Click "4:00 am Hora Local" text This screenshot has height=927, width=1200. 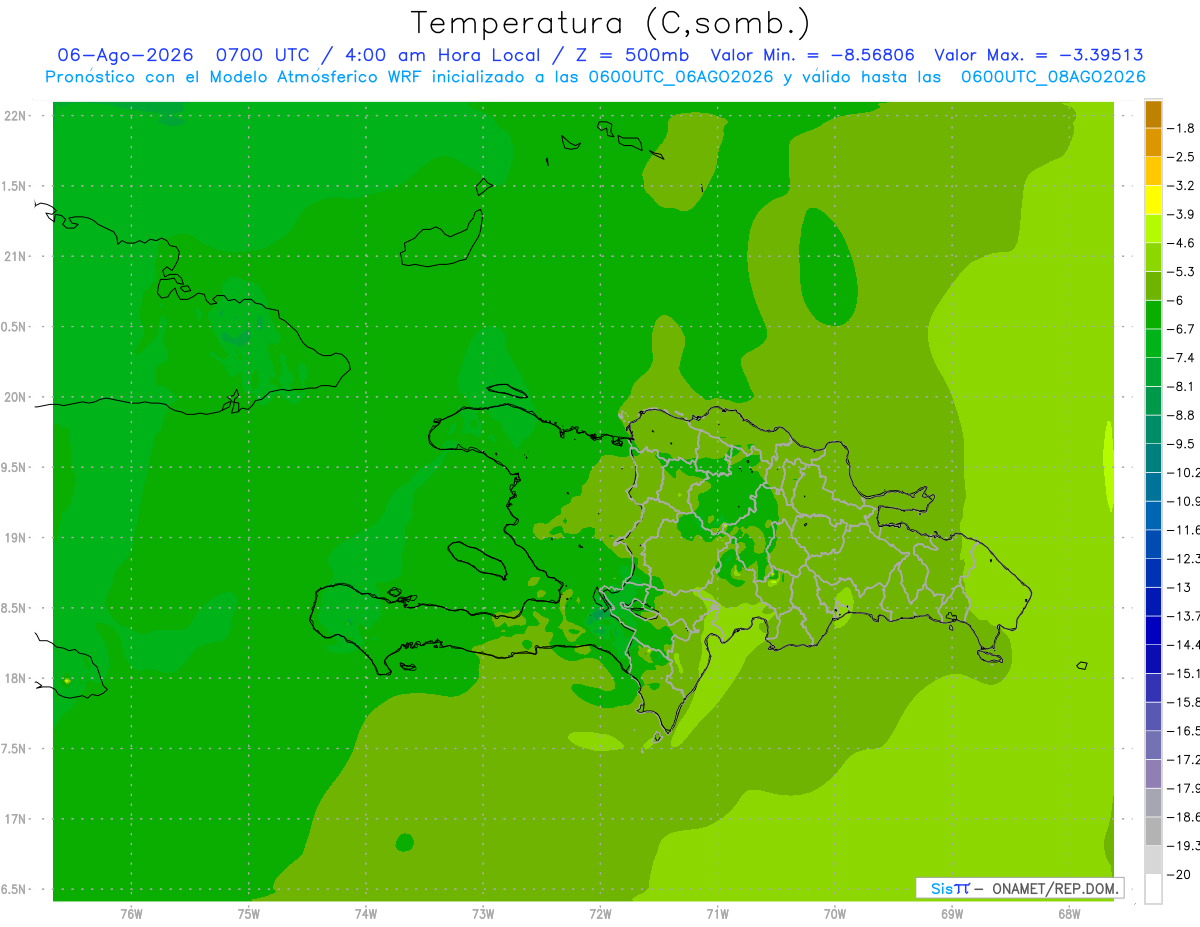point(443,55)
